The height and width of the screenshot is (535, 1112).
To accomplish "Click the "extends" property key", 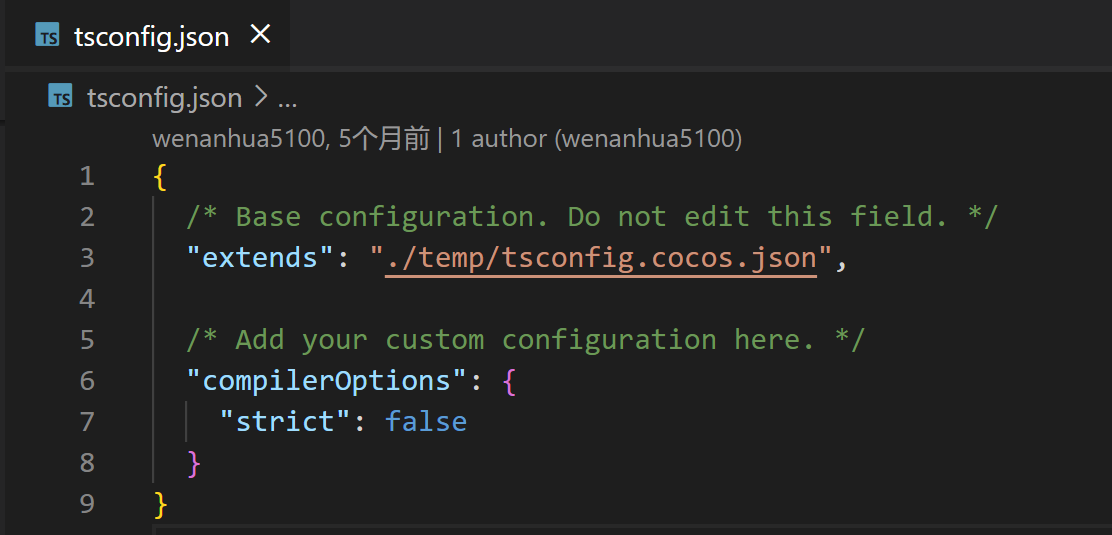I will coord(260,258).
